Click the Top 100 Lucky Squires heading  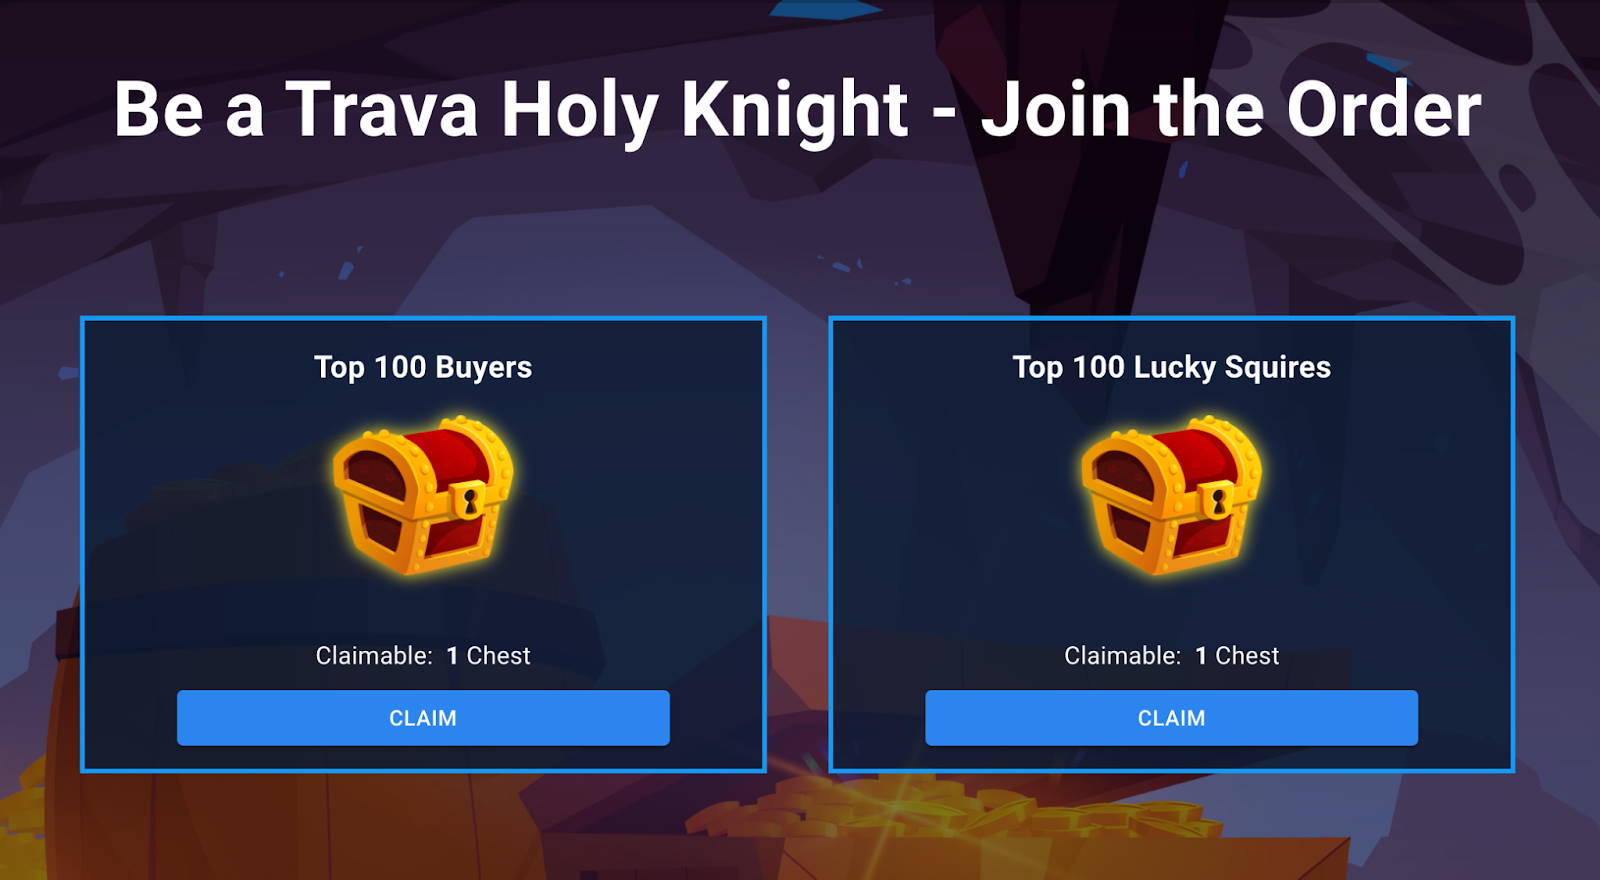(x=1171, y=367)
